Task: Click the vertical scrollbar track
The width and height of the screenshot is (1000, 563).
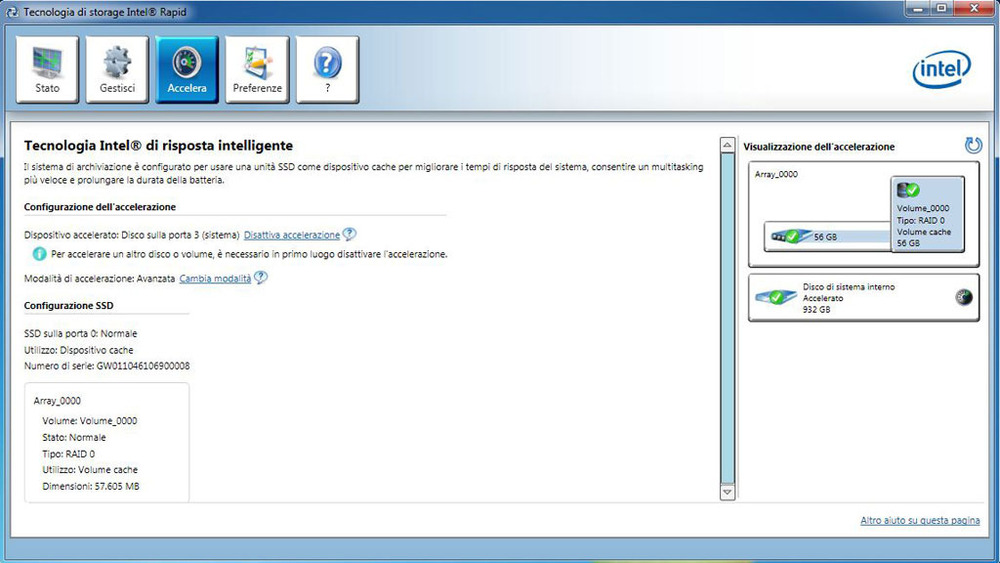Action: pos(727,319)
